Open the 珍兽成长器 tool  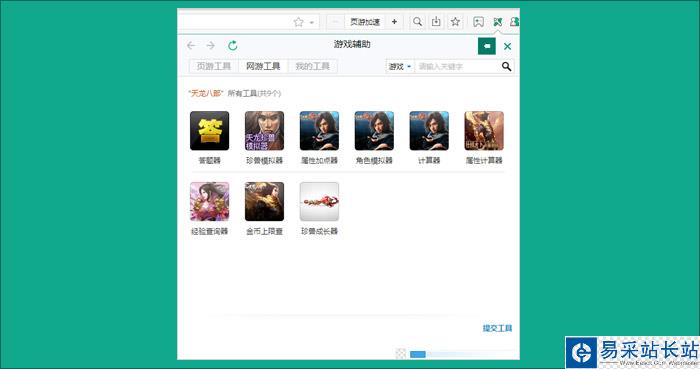coord(319,202)
